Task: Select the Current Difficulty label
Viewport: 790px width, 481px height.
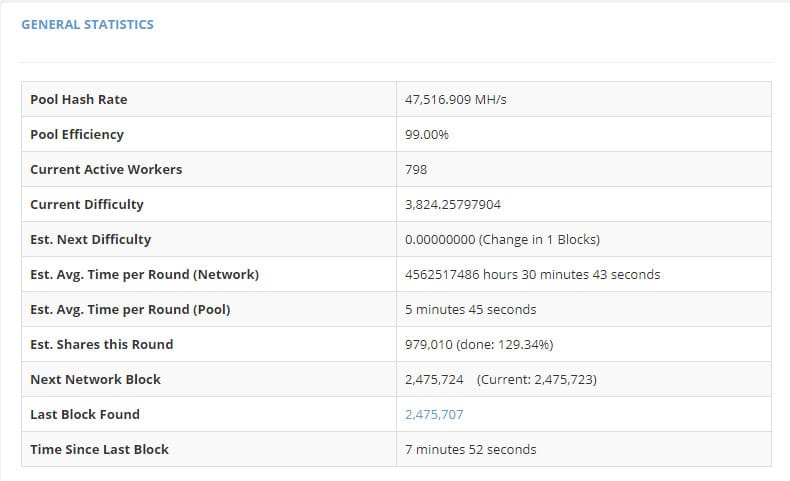Action: (x=87, y=204)
